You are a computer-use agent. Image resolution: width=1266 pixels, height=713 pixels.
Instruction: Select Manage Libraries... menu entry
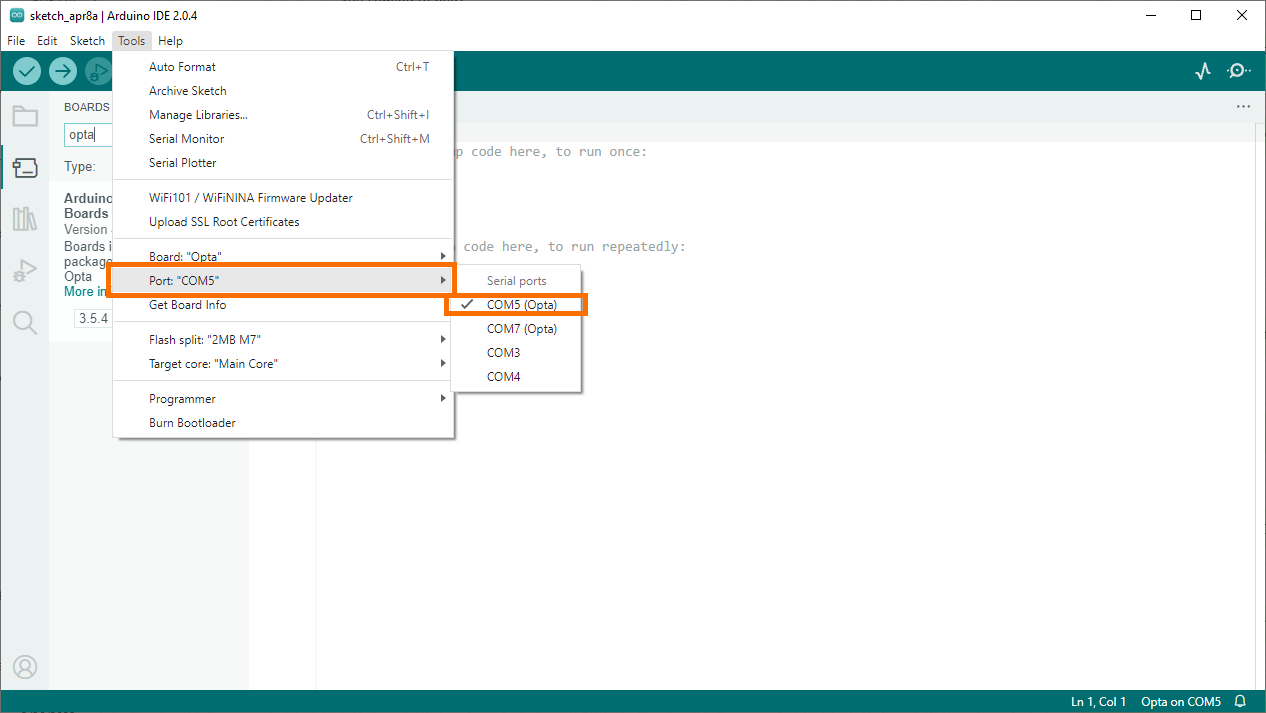point(284,115)
